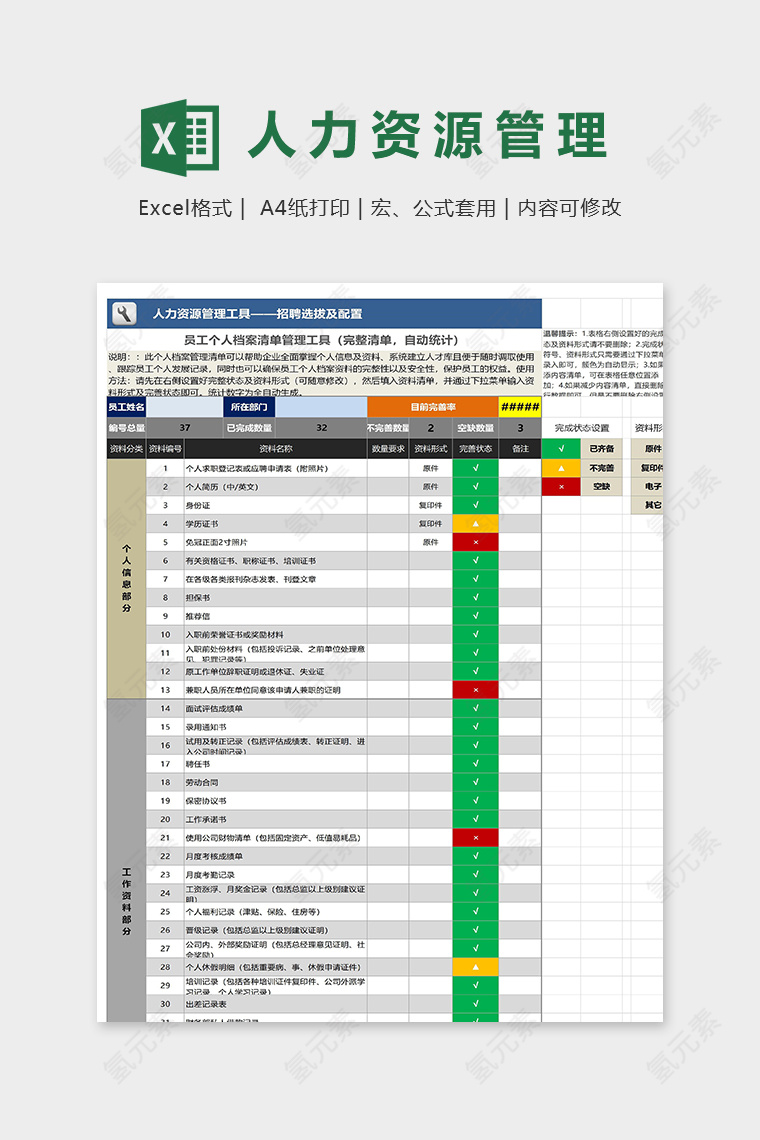Toggle completion status of 身份证 row
The width and height of the screenshot is (760, 1140).
pyautogui.click(x=476, y=505)
